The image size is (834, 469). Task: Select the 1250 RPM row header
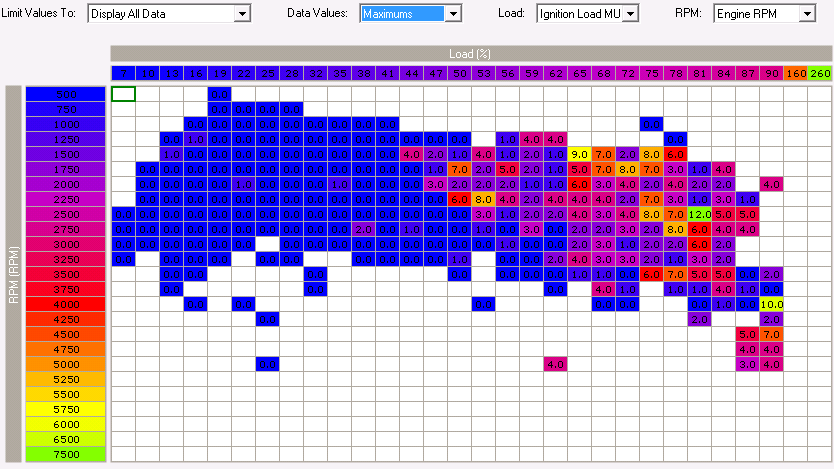[67, 139]
